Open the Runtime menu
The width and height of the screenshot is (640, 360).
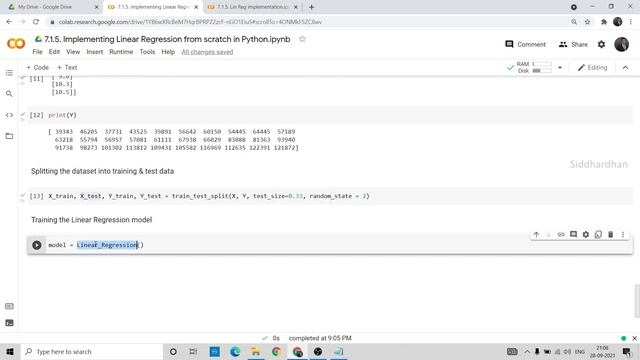pyautogui.click(x=121, y=52)
